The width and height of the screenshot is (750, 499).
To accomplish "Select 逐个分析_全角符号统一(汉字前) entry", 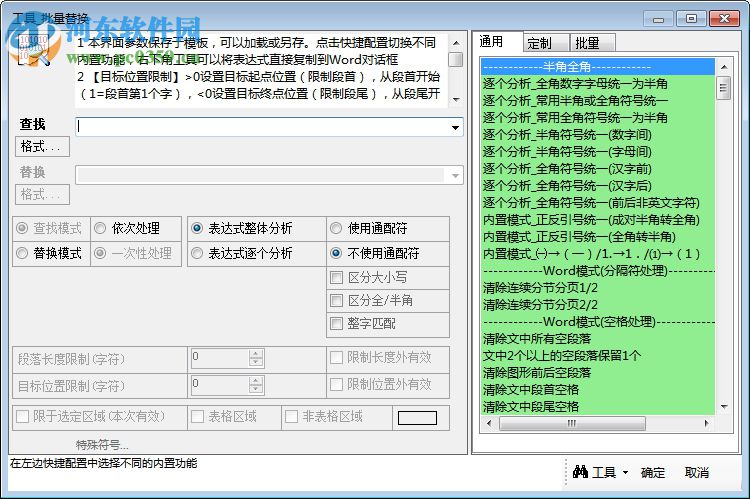I will (x=598, y=168).
